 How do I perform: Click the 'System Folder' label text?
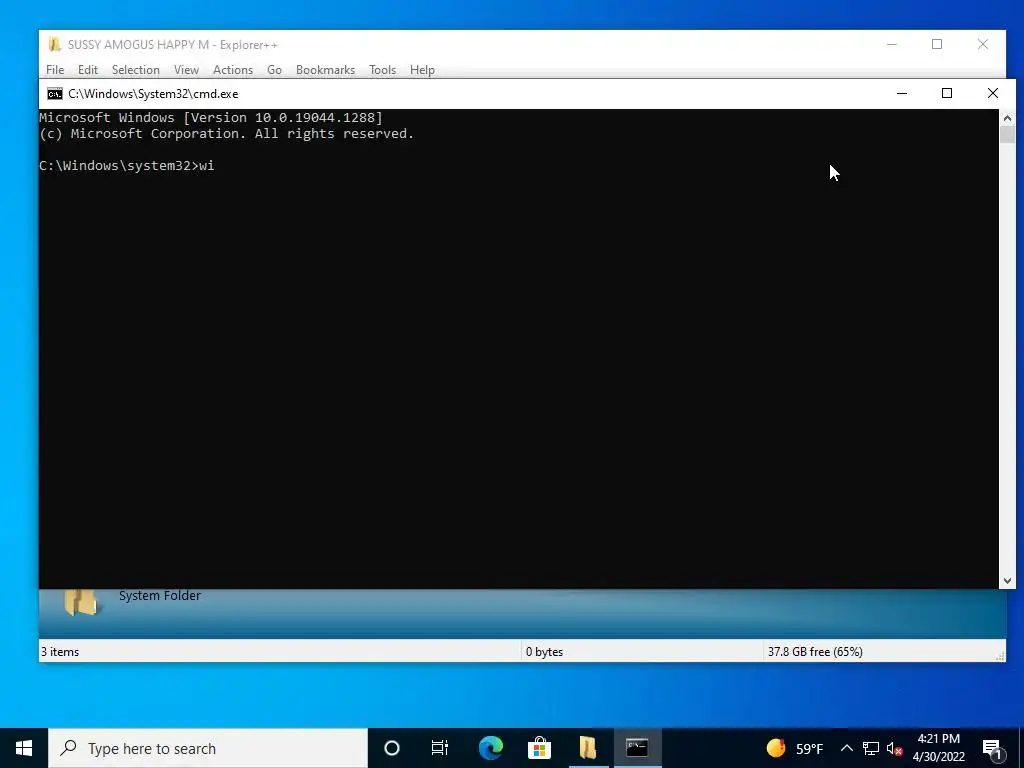(159, 596)
